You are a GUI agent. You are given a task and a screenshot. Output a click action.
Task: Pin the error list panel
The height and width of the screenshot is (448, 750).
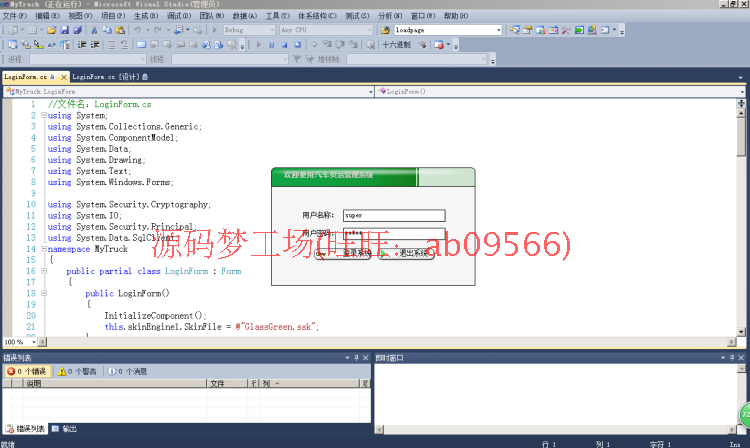[x=355, y=357]
